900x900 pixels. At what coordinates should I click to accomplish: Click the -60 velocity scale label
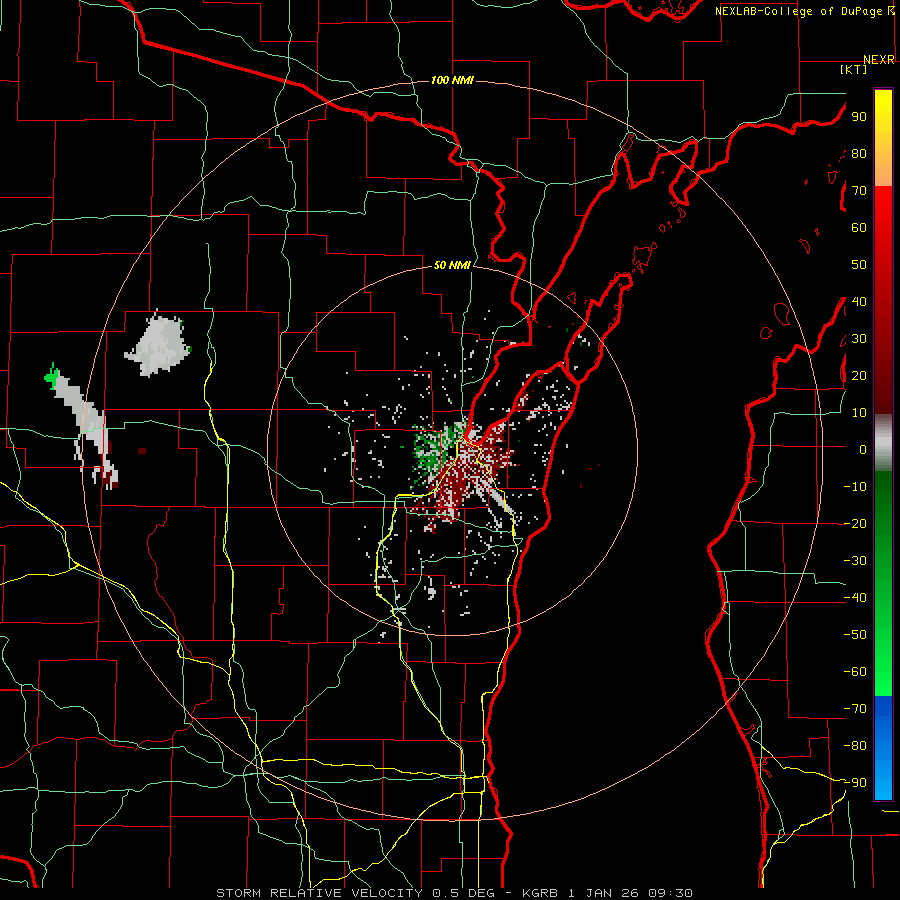pyautogui.click(x=855, y=672)
